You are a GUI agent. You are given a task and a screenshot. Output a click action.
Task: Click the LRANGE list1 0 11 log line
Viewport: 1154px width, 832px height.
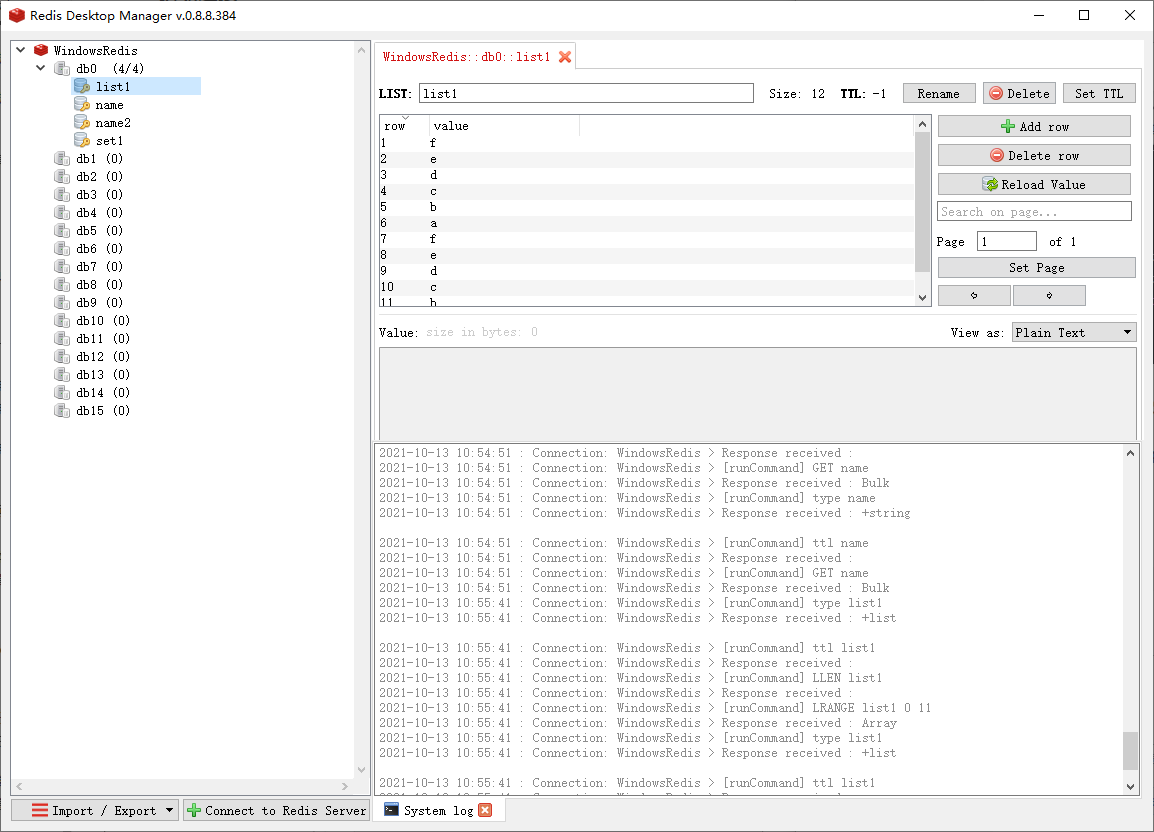(x=655, y=708)
